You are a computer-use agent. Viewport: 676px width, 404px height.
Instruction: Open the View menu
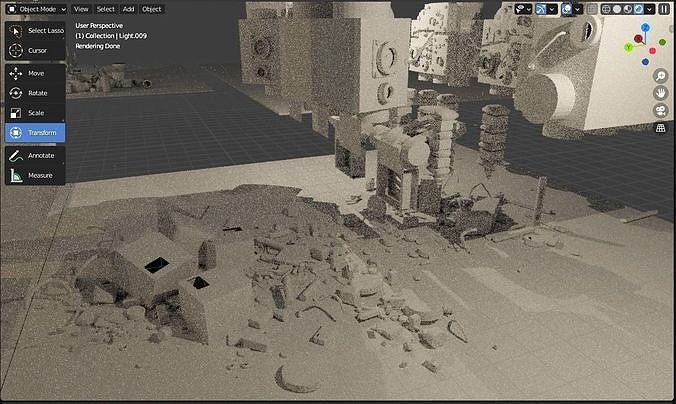(x=81, y=9)
